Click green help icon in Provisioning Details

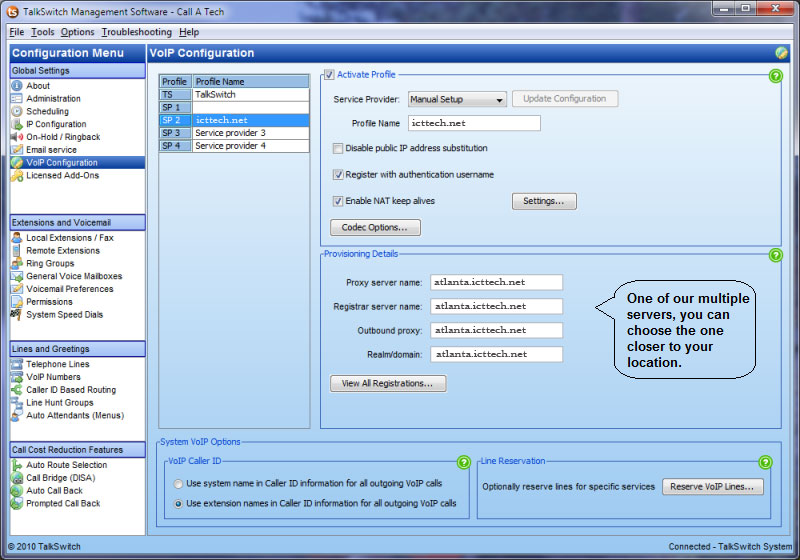[775, 255]
